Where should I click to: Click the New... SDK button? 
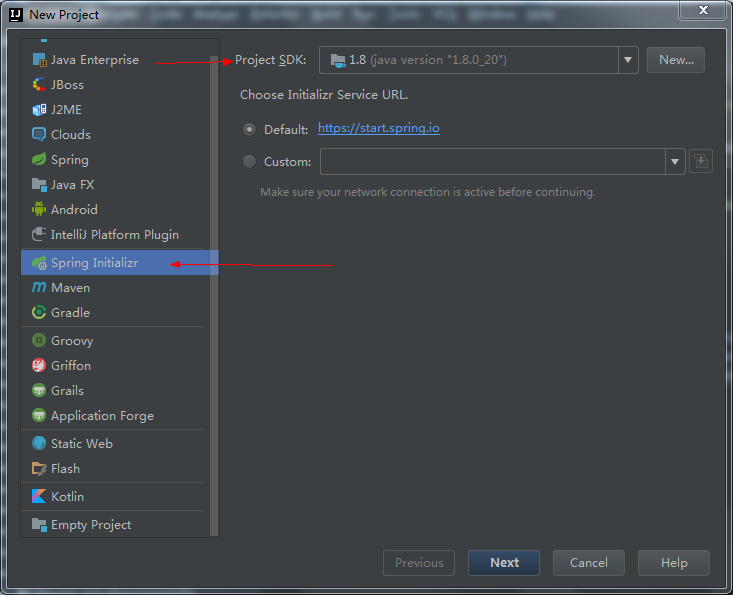click(675, 60)
